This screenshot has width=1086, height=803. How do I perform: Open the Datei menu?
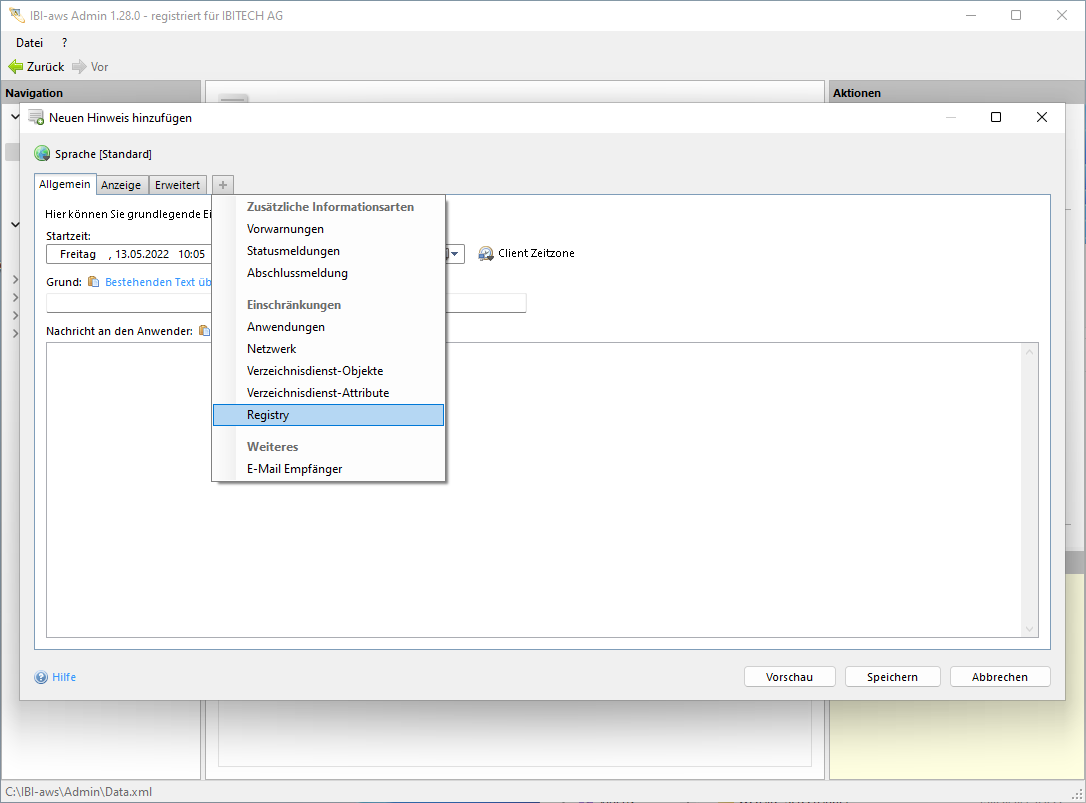tap(29, 43)
